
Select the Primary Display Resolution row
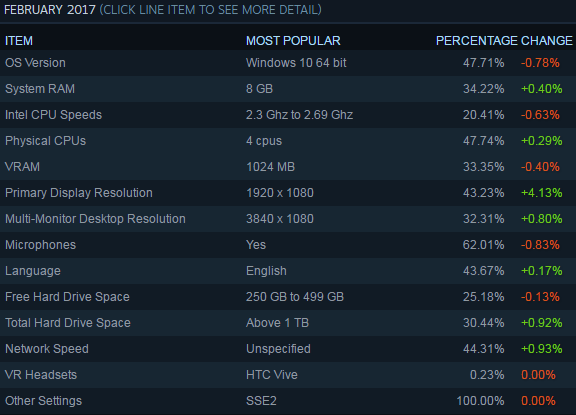(x=288, y=193)
